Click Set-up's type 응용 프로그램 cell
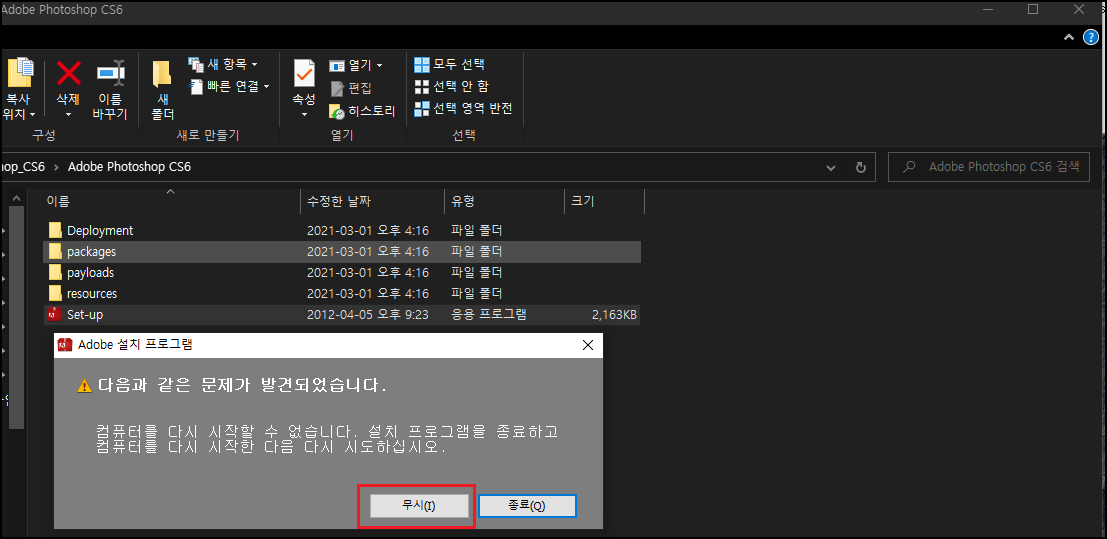This screenshot has width=1107, height=539. click(x=489, y=314)
